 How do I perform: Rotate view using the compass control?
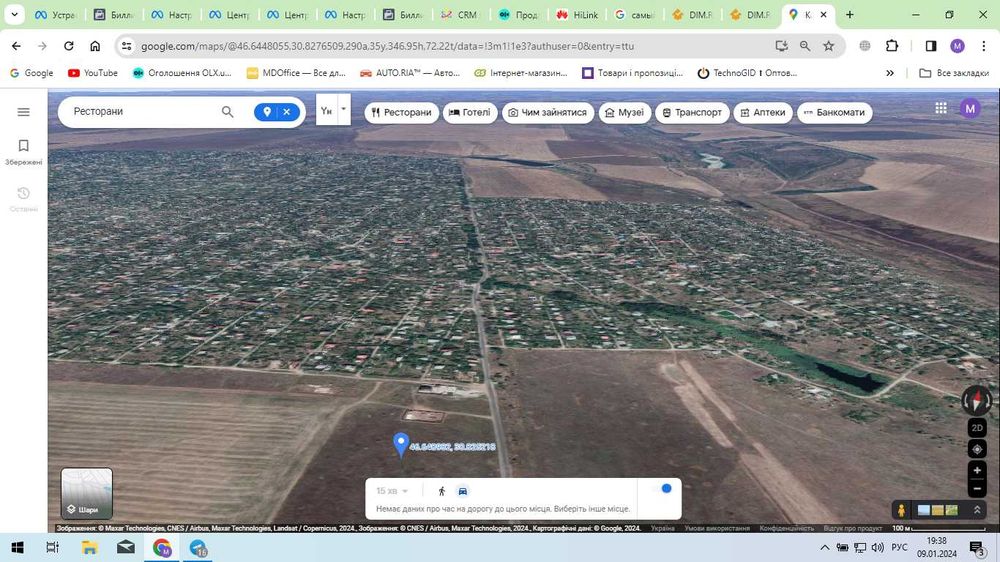click(976, 400)
